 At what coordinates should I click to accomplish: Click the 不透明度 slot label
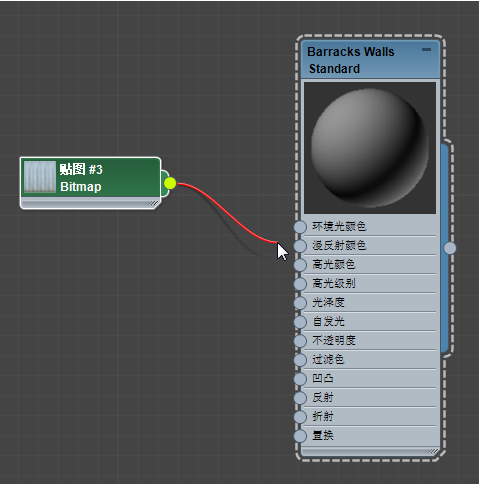tap(334, 341)
